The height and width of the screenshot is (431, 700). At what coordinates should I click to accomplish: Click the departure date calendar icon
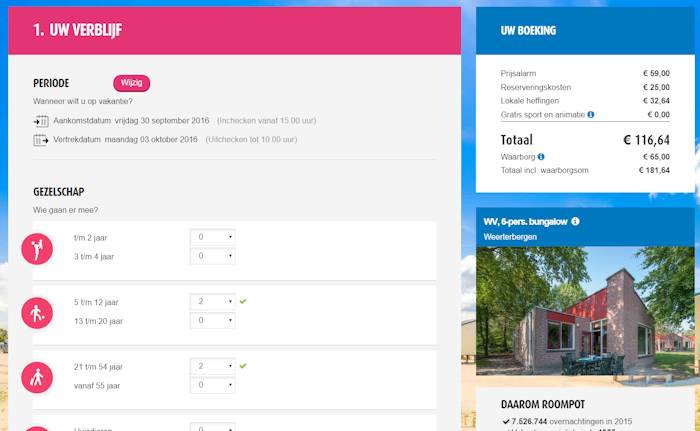[x=41, y=140]
